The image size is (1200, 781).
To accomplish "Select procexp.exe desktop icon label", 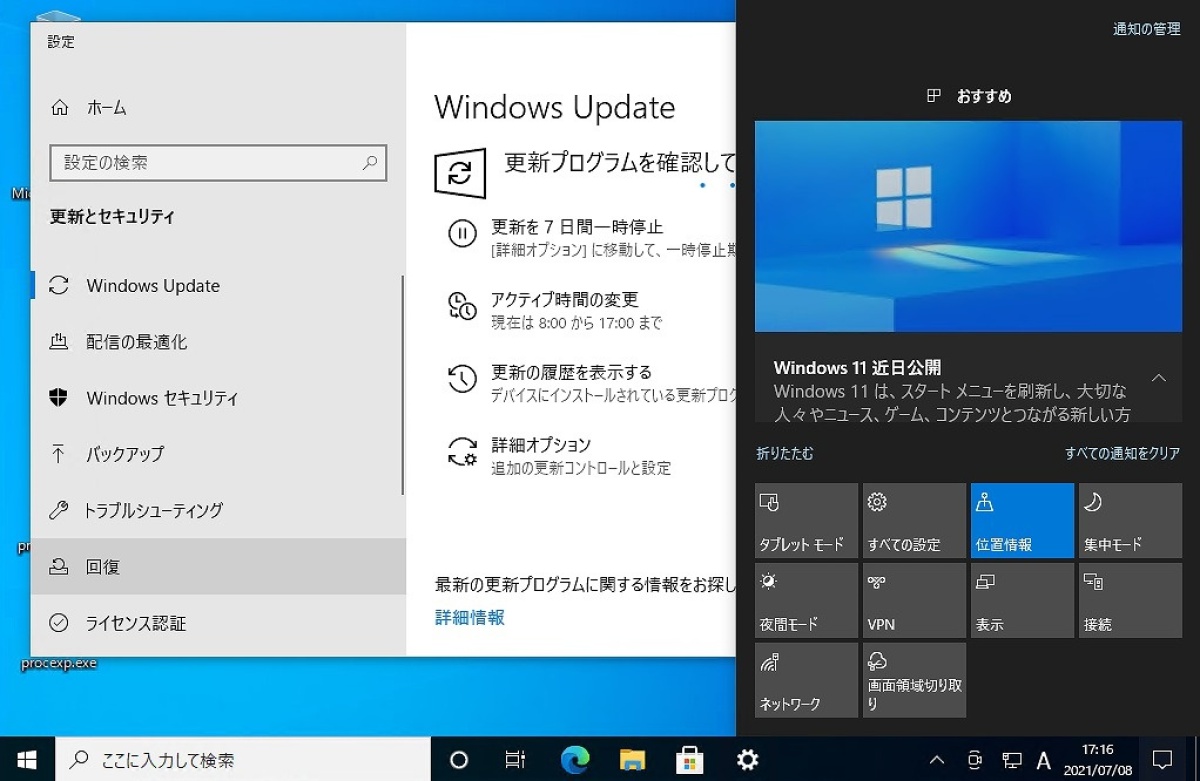I will [59, 663].
